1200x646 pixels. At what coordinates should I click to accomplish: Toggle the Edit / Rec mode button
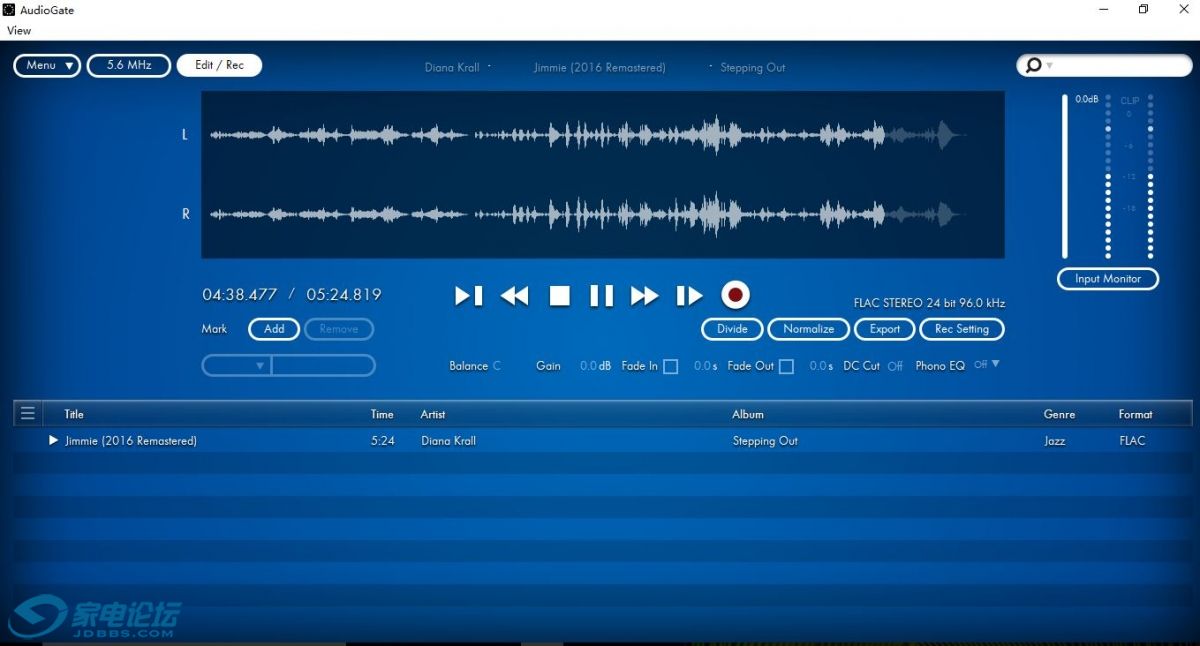219,65
